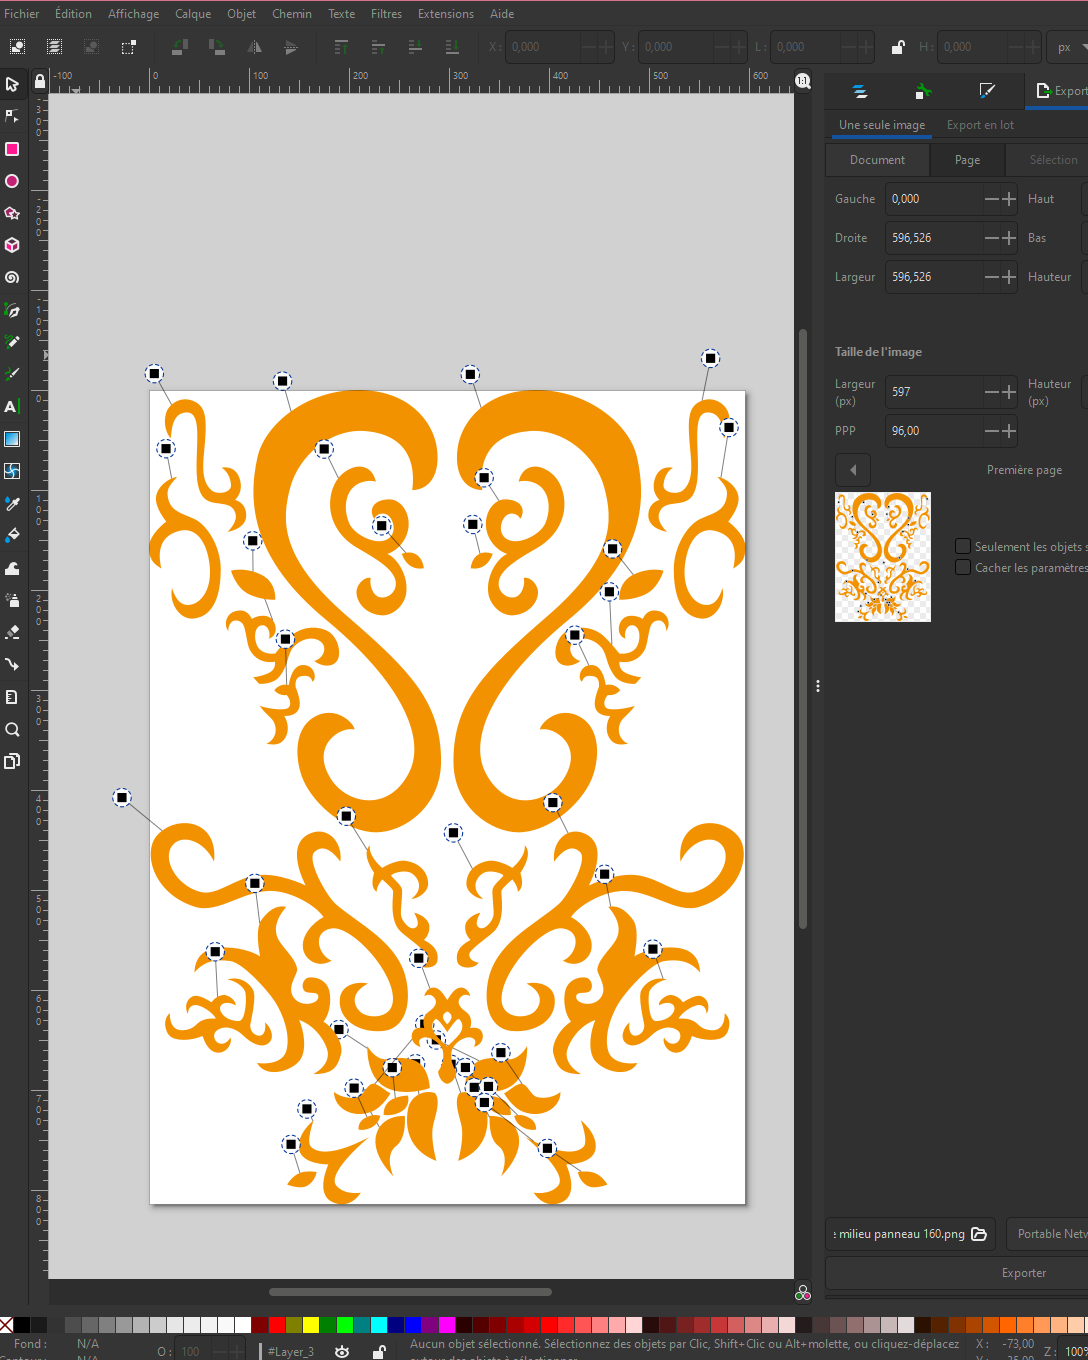Switch to 'Export en lot' tab
The width and height of the screenshot is (1088, 1360).
(980, 125)
